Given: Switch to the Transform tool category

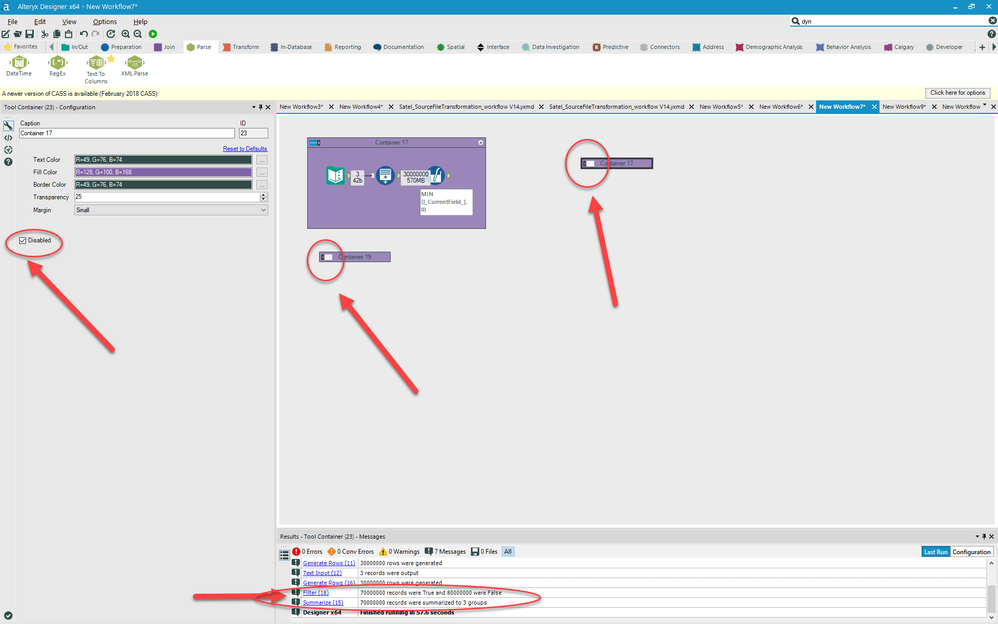Looking at the screenshot, I should pyautogui.click(x=241, y=47).
